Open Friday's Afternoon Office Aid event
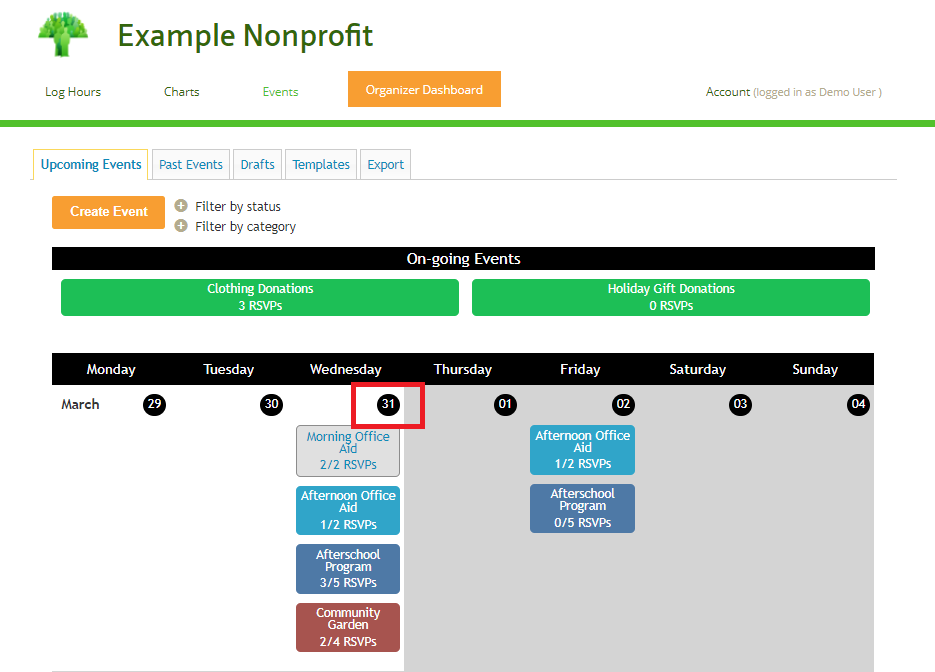 [x=582, y=450]
